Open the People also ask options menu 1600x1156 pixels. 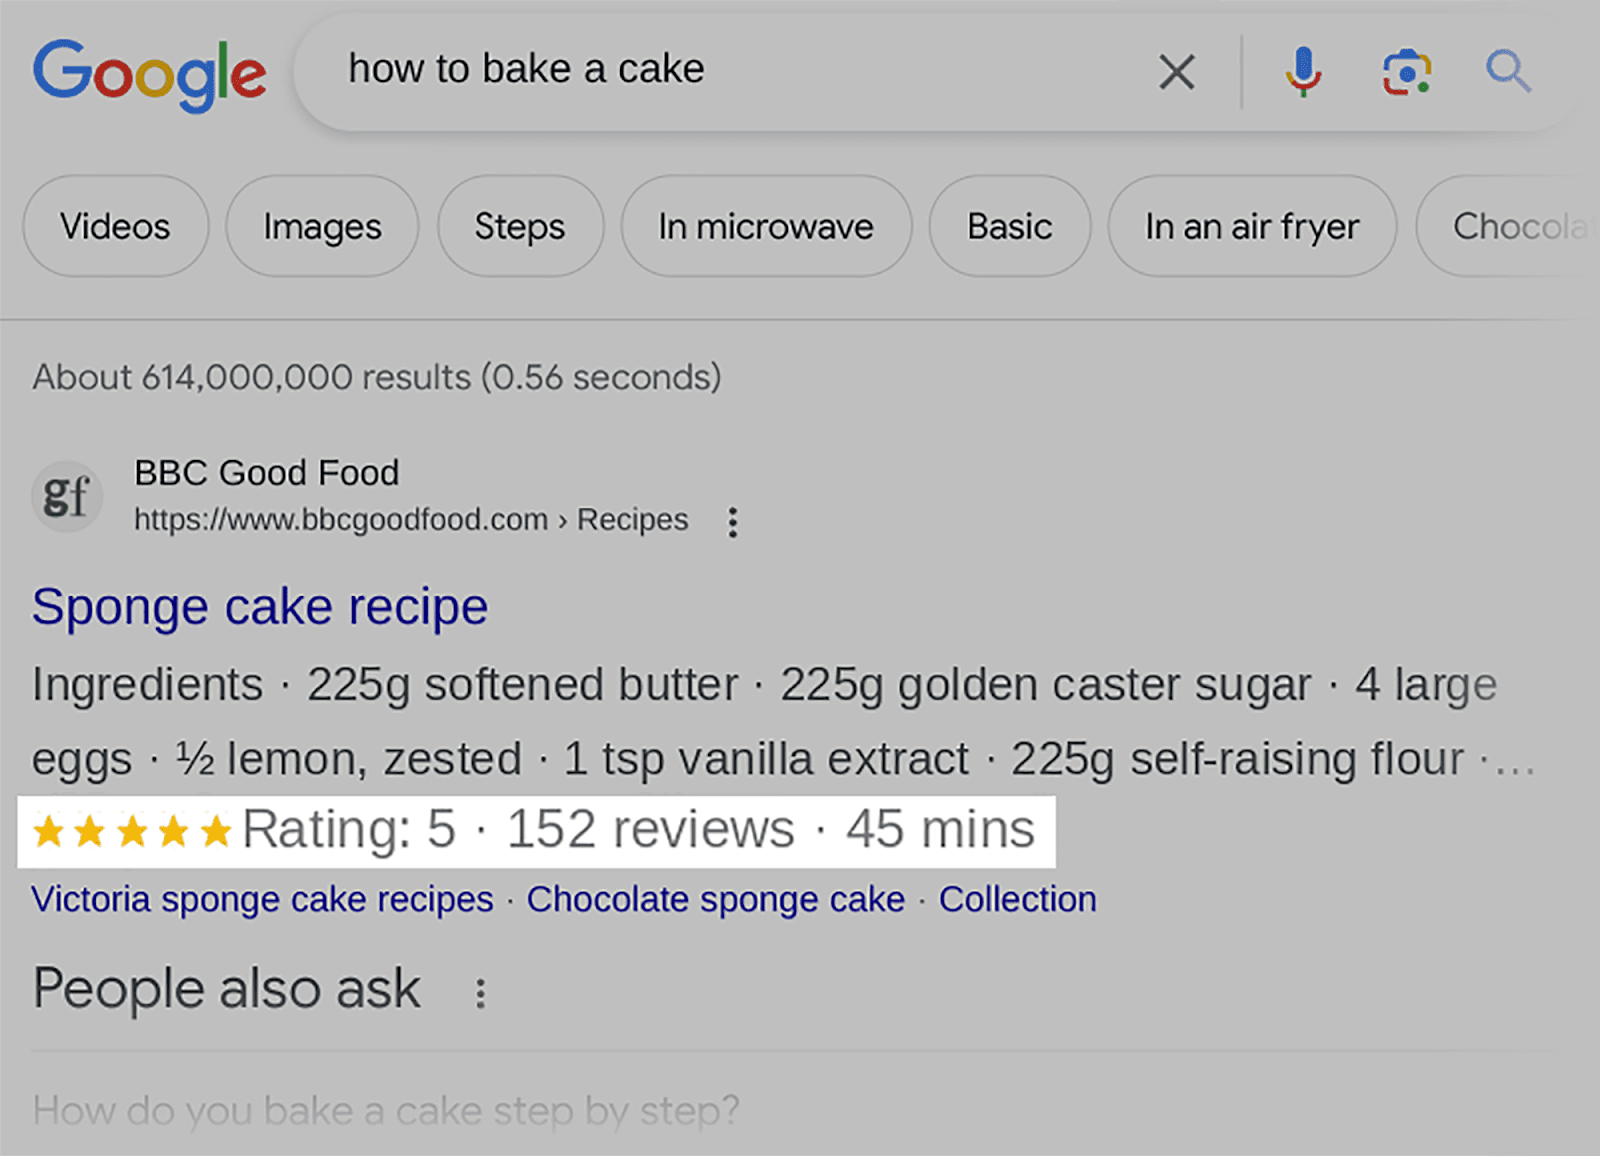click(479, 990)
